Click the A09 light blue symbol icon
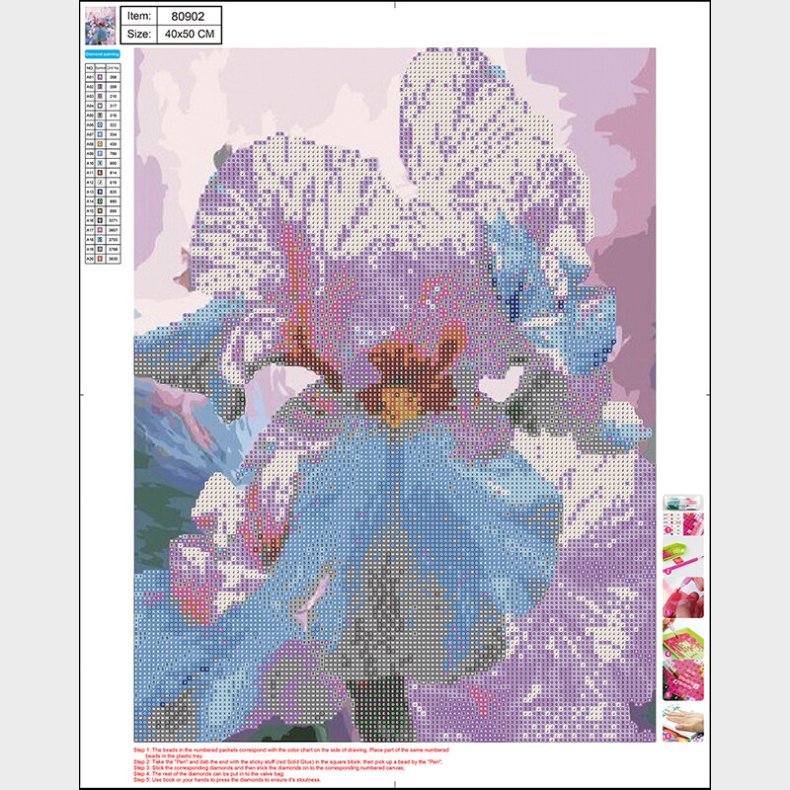This screenshot has width=790, height=790. pyautogui.click(x=100, y=154)
